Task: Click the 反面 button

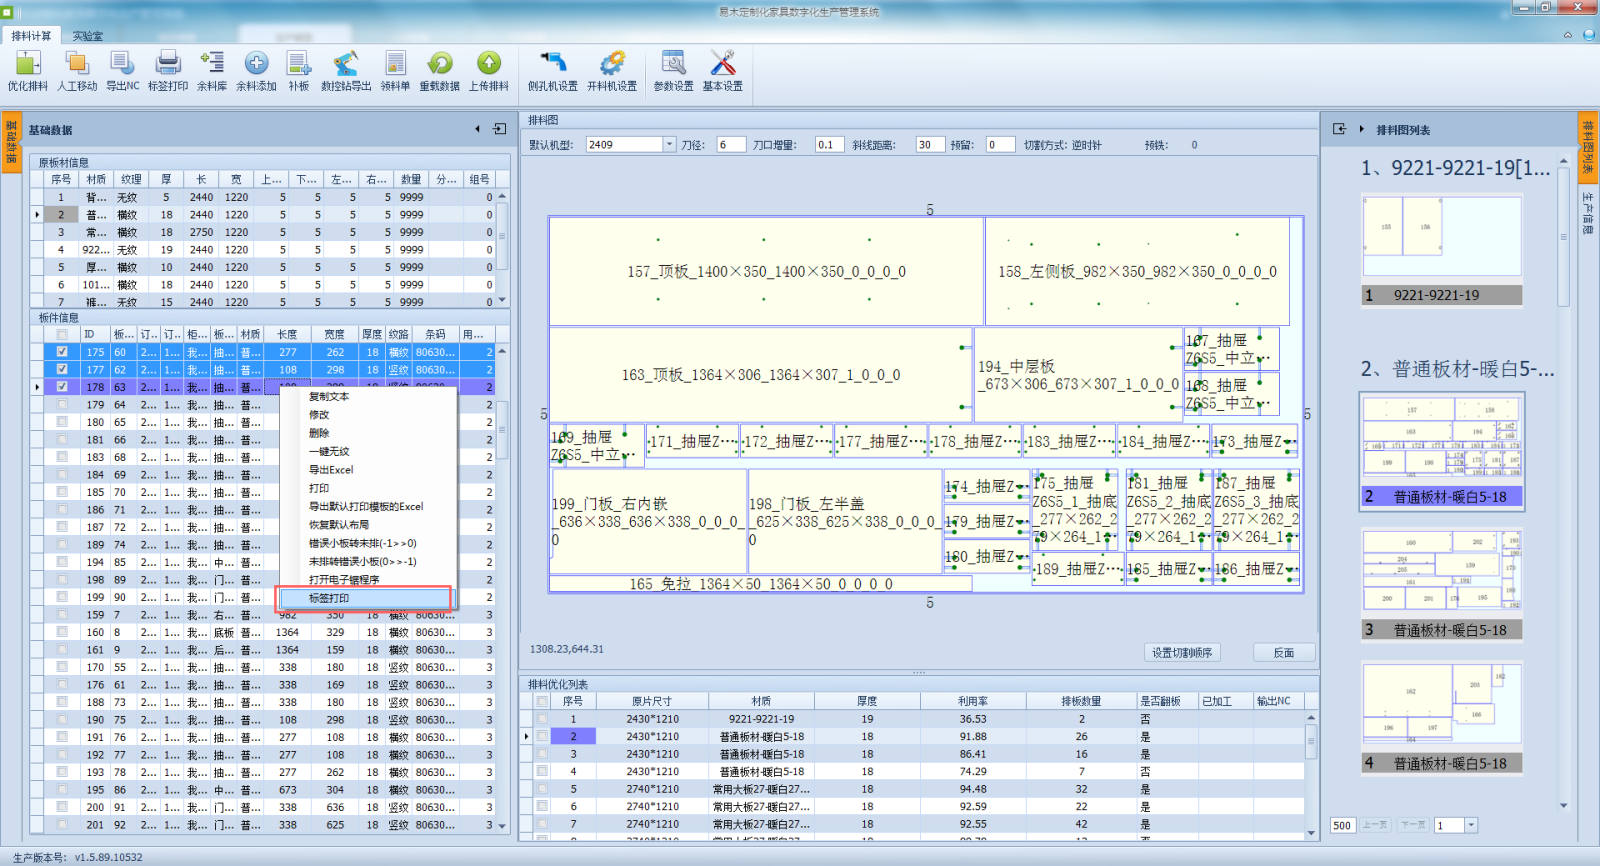Action: (x=1283, y=653)
